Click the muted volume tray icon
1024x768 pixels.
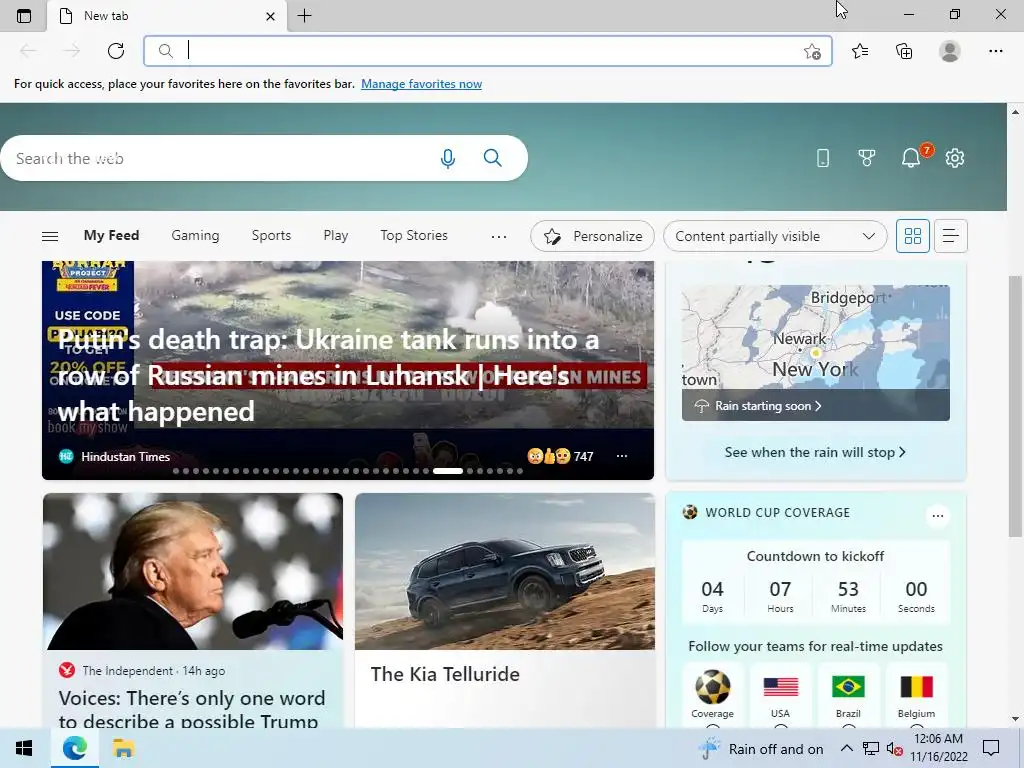click(x=894, y=748)
